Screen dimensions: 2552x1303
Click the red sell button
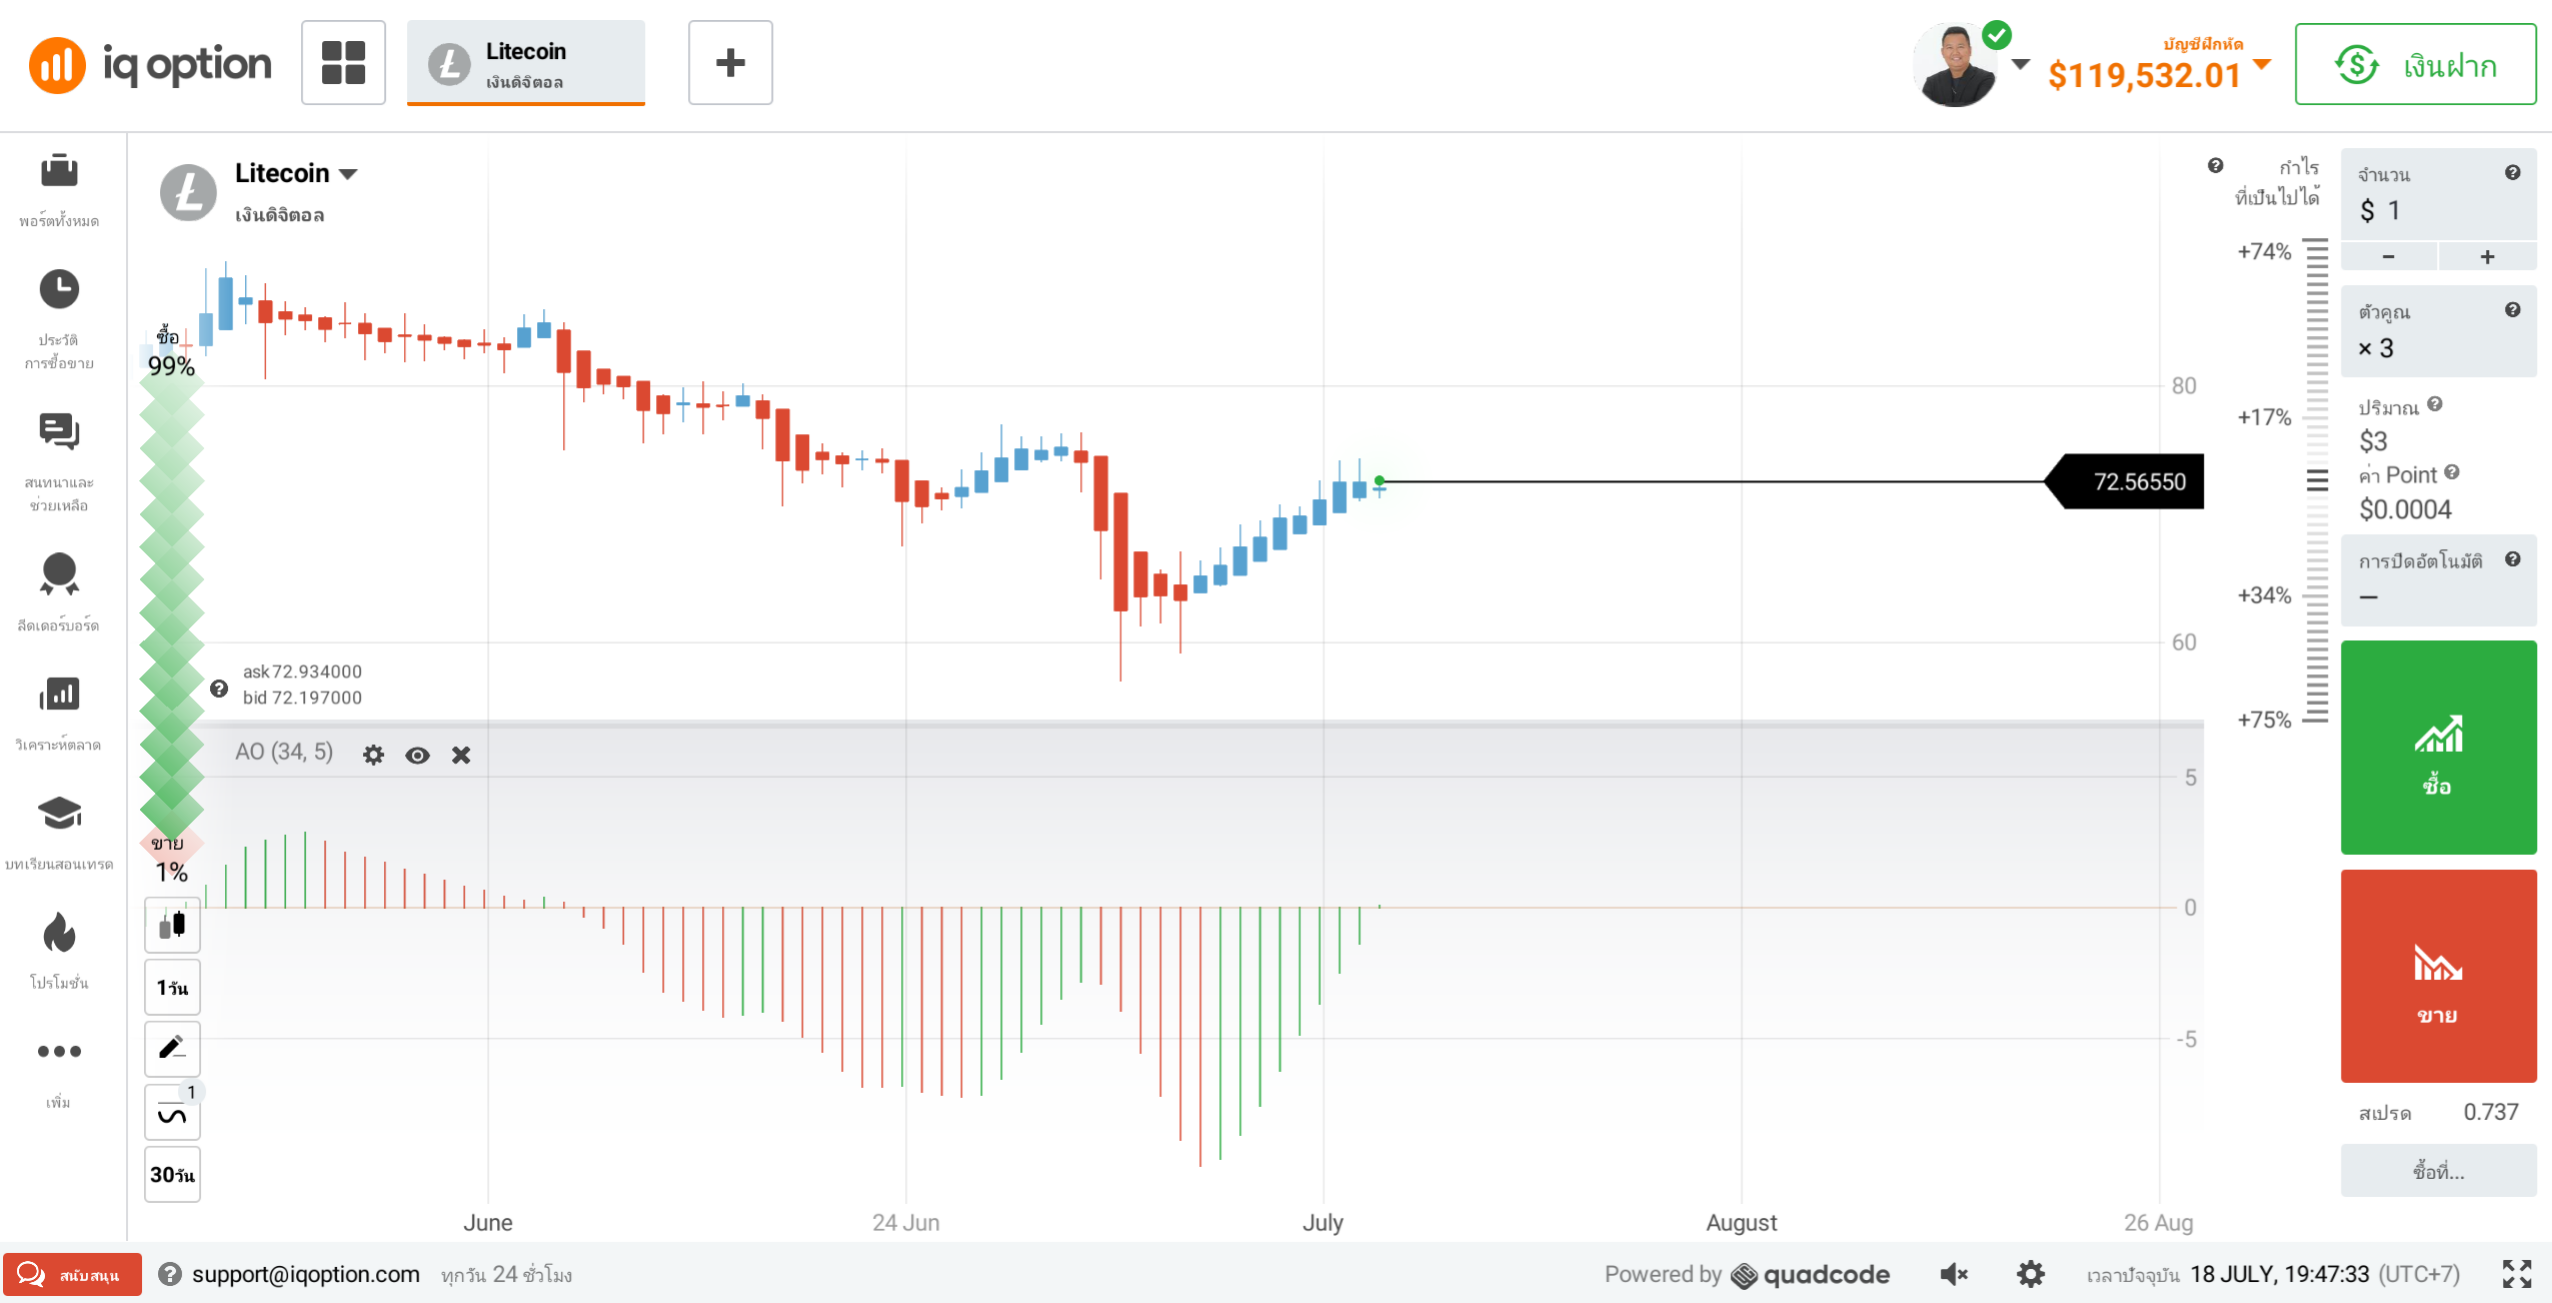coord(2438,975)
